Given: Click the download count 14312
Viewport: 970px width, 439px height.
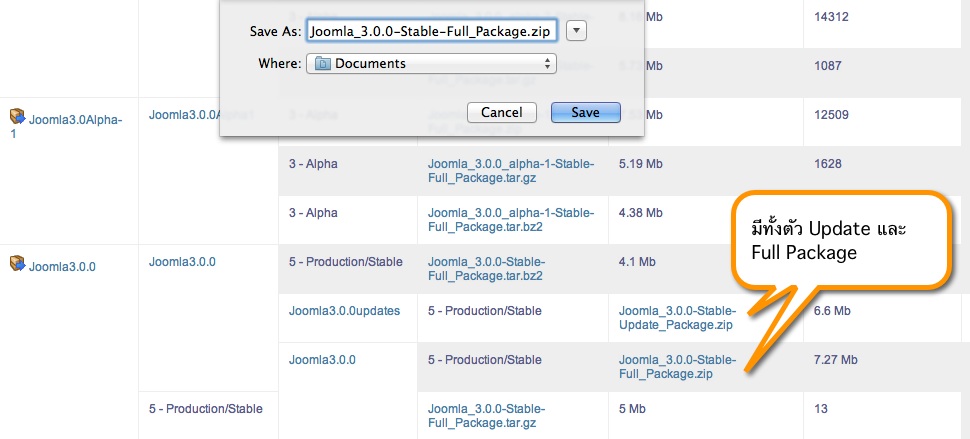Looking at the screenshot, I should [x=831, y=17].
